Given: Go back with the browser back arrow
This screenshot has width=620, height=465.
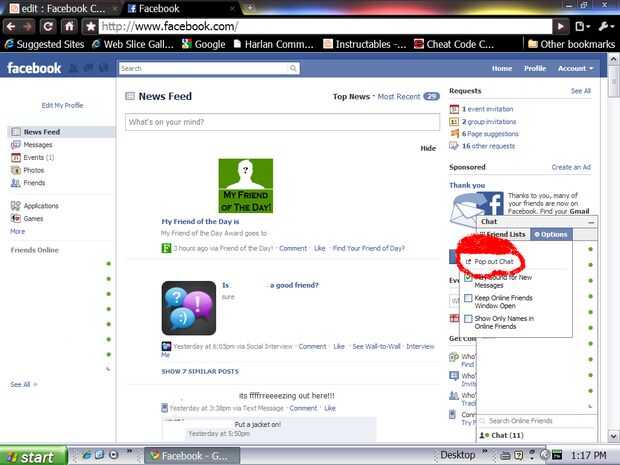Looking at the screenshot, I should coord(11,26).
